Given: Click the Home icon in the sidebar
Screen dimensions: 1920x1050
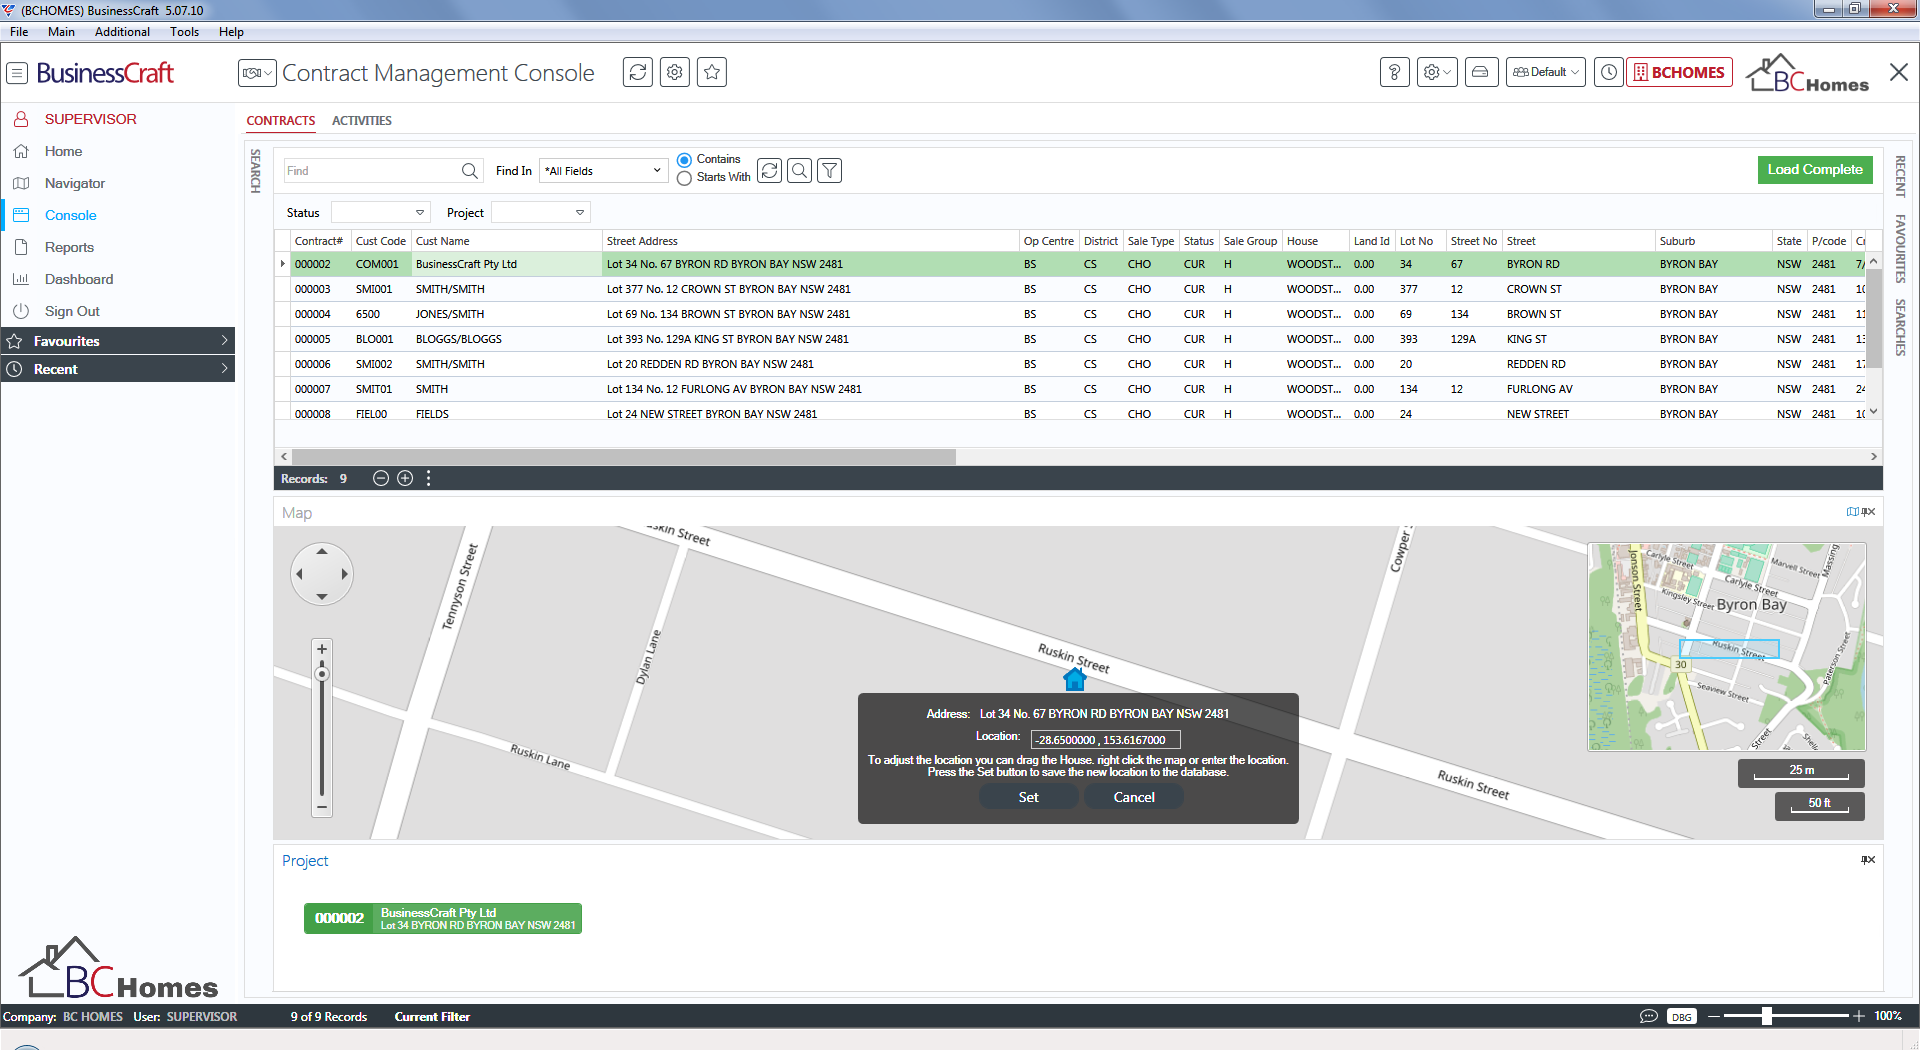Looking at the screenshot, I should pos(21,151).
